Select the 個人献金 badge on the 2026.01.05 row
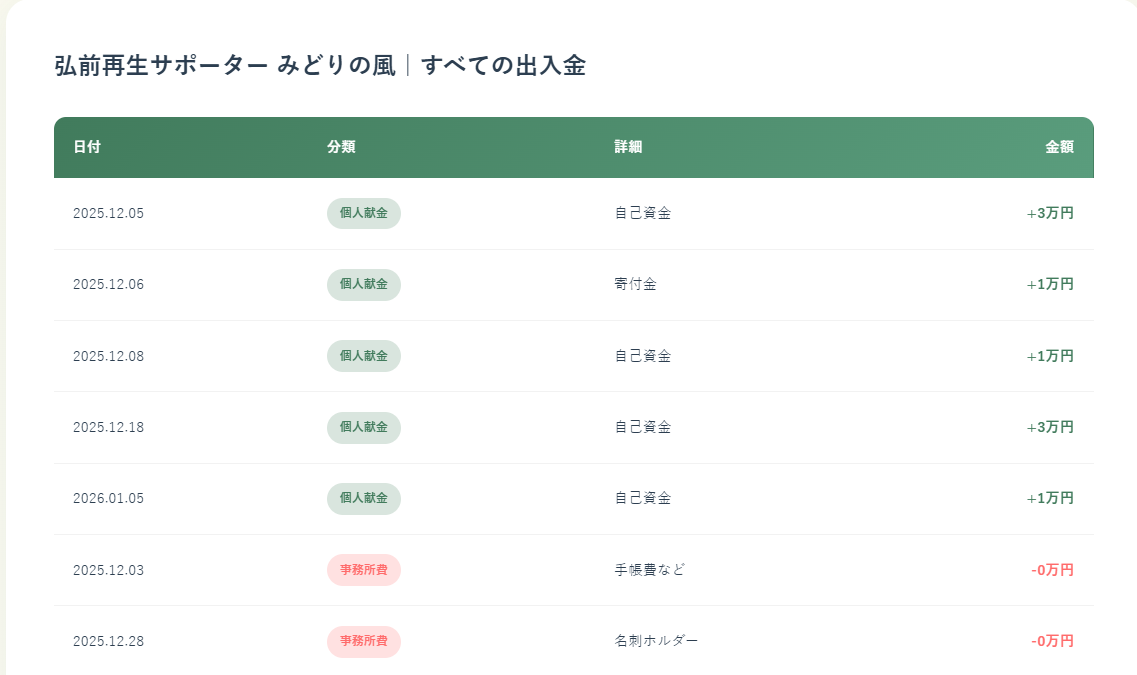Screen dimensions: 1137x675 tap(363, 498)
